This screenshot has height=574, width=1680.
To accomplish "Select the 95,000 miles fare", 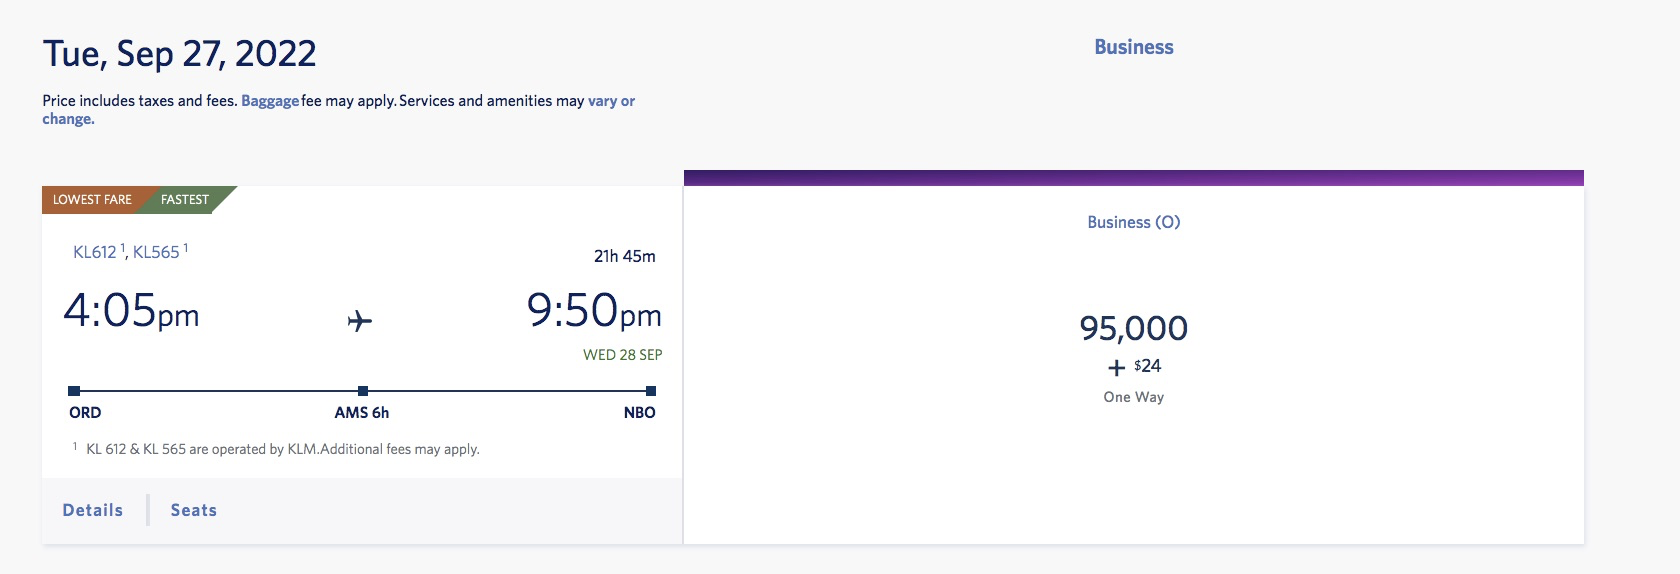I will click(x=1133, y=328).
